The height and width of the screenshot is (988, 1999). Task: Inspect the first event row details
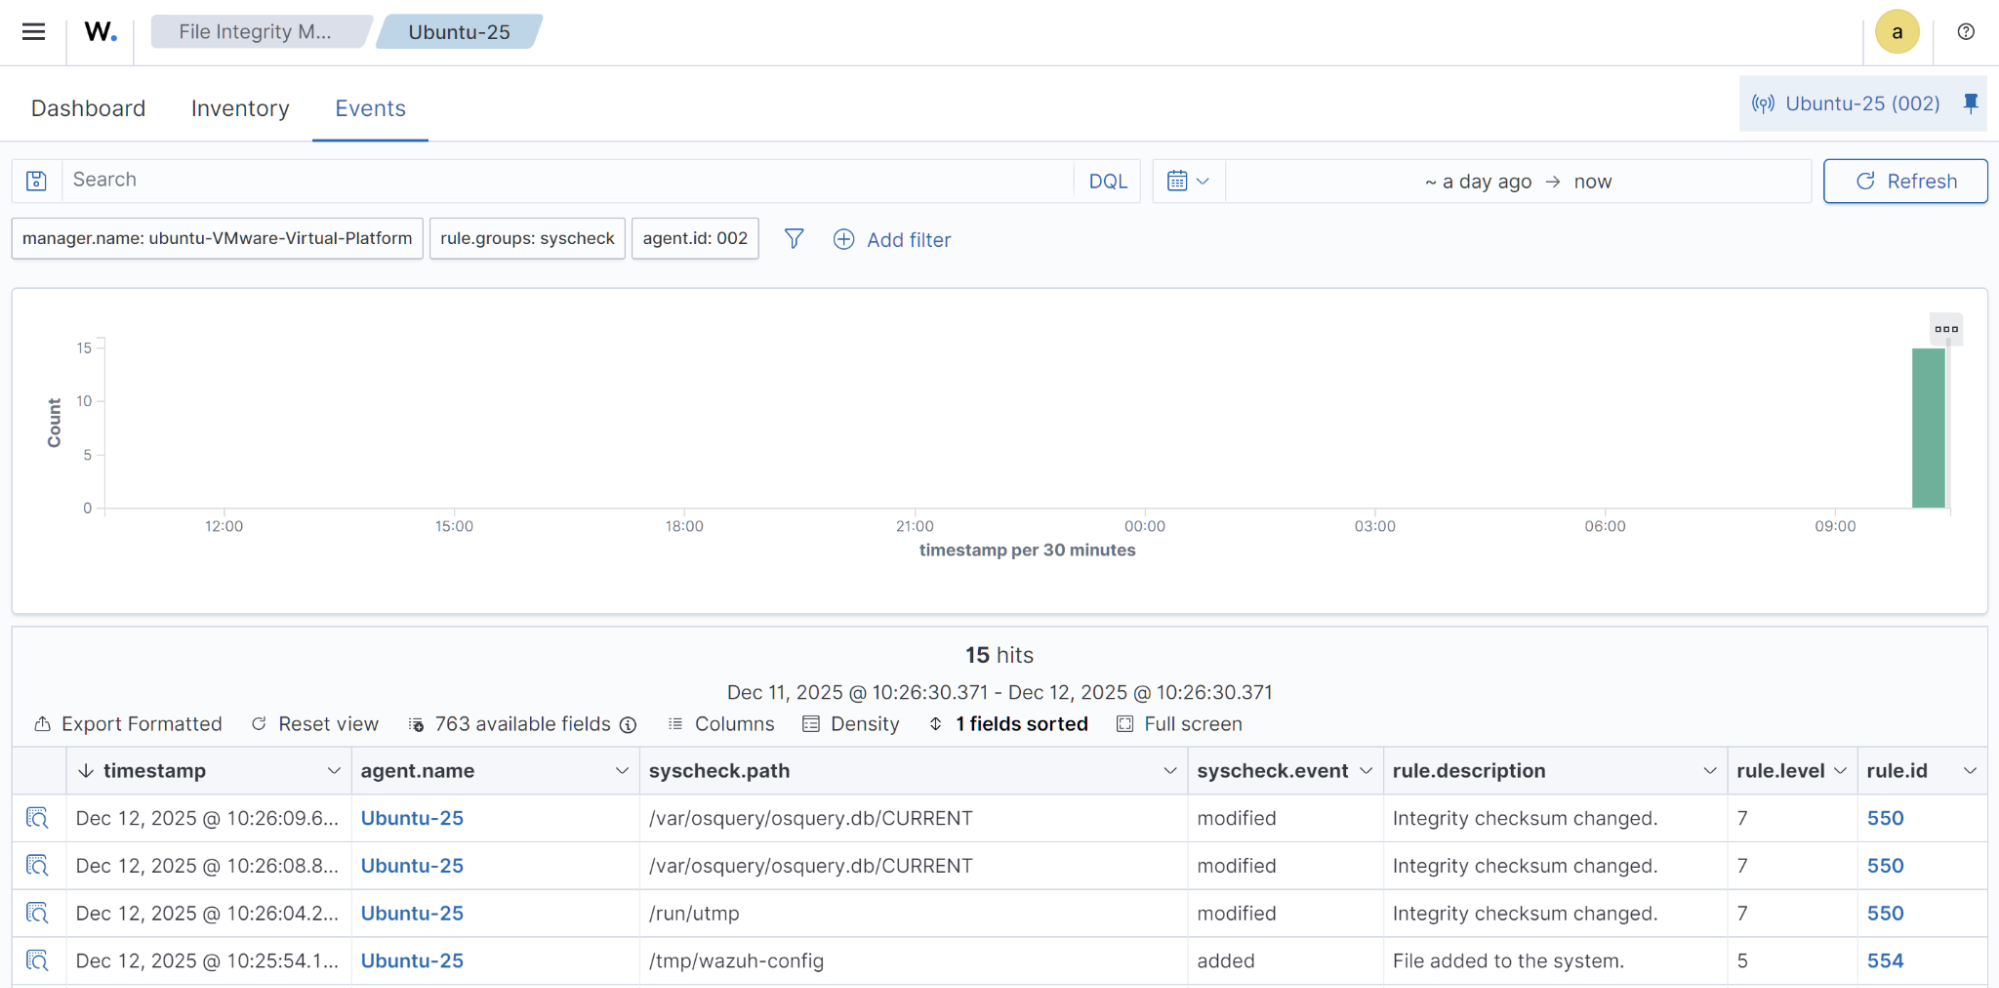pos(37,818)
